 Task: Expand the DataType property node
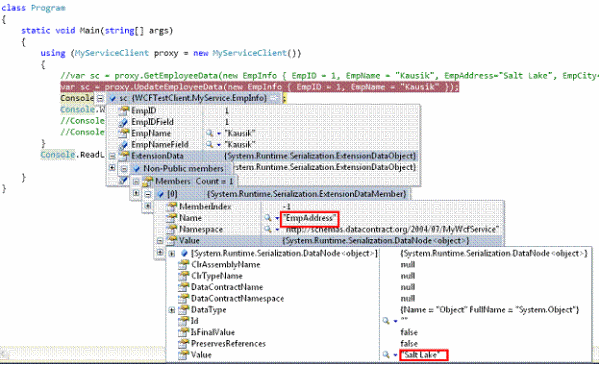(172, 310)
